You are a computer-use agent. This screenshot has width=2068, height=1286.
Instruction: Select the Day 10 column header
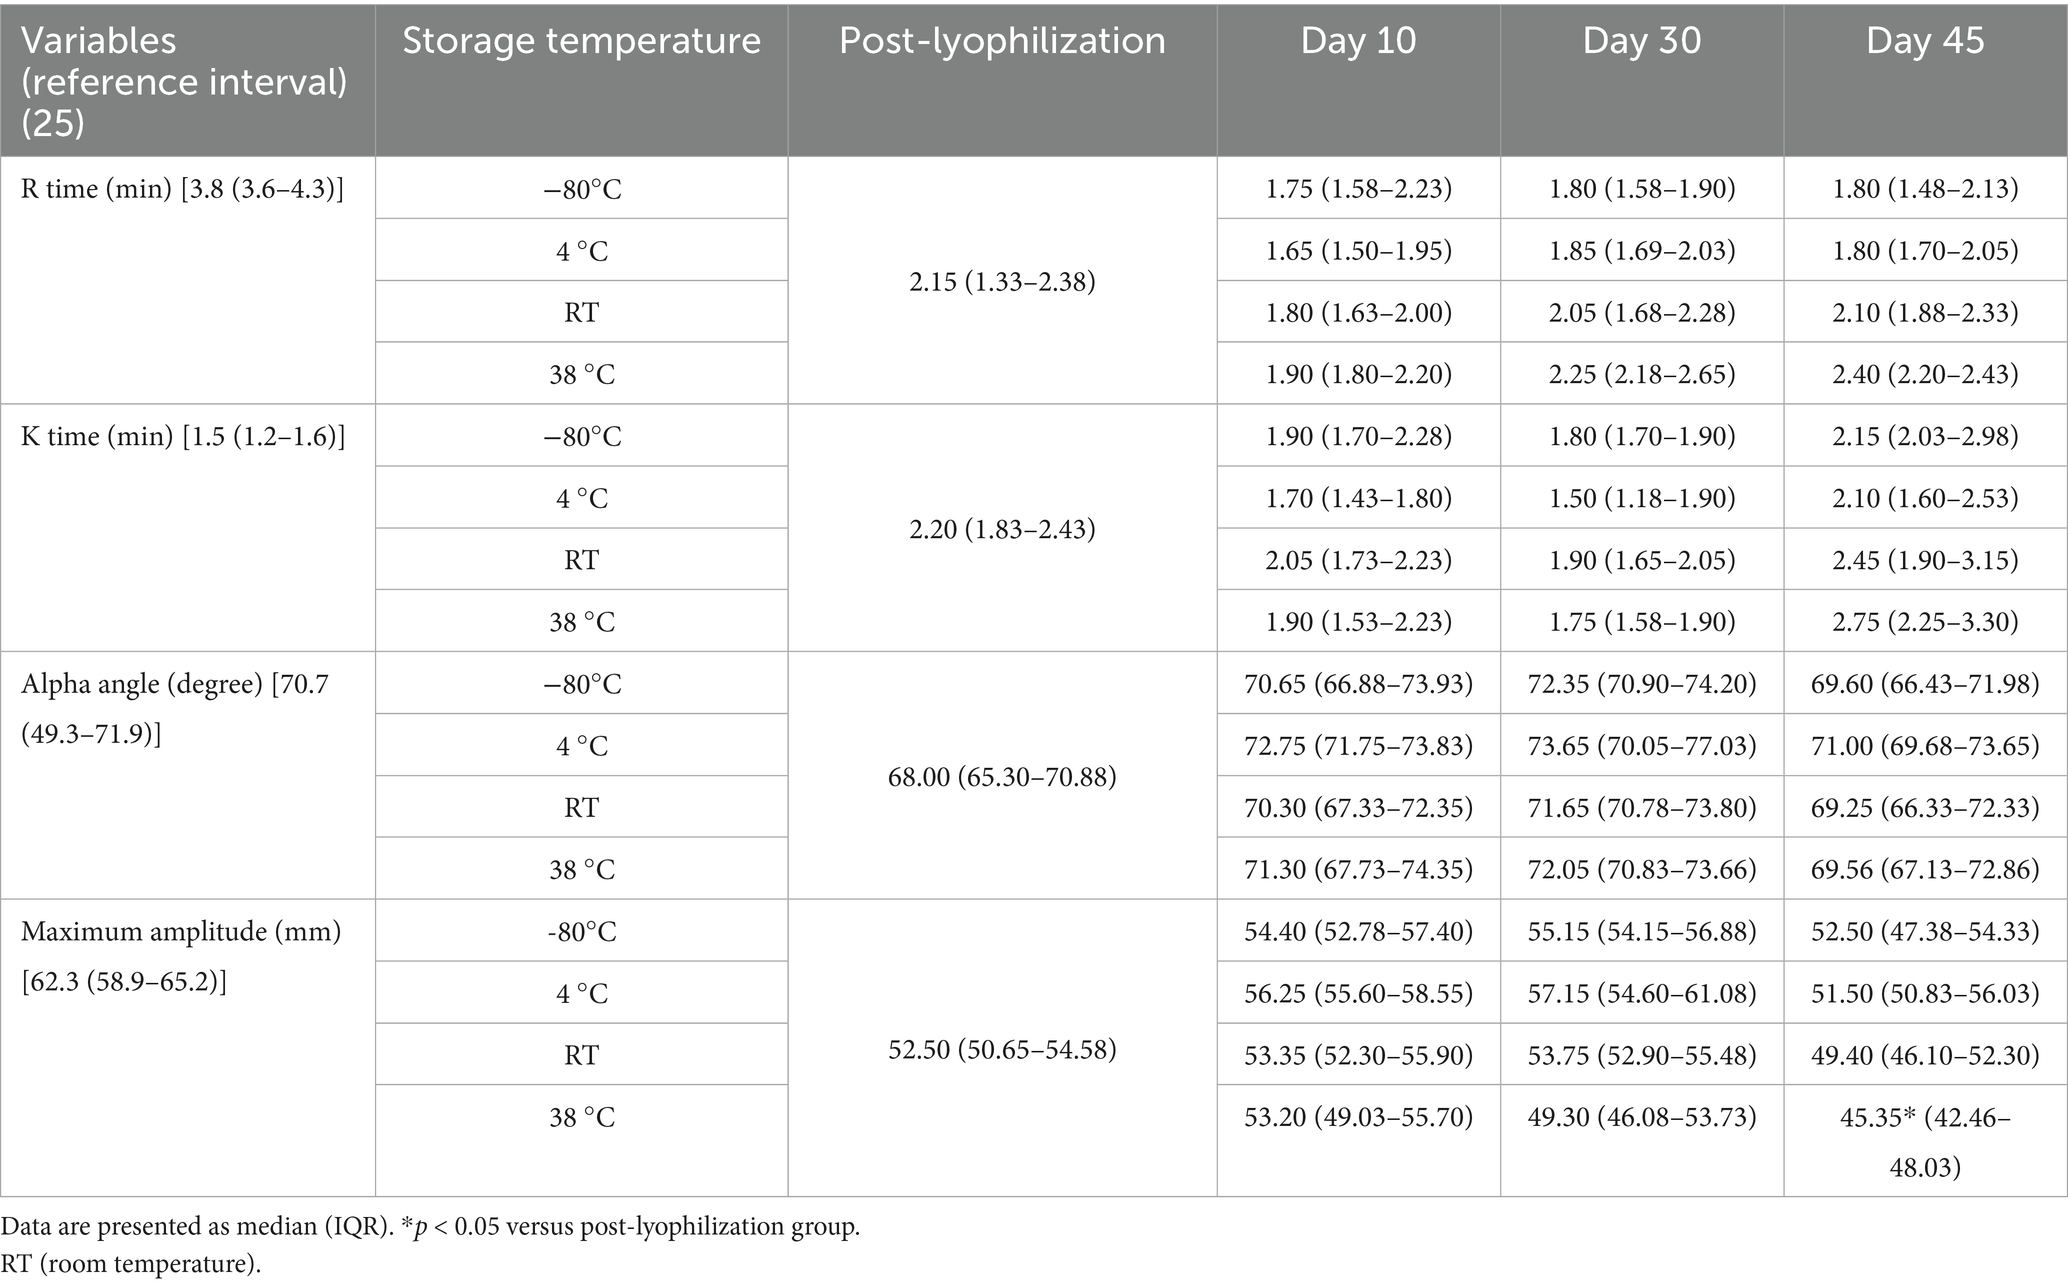pos(1358,81)
